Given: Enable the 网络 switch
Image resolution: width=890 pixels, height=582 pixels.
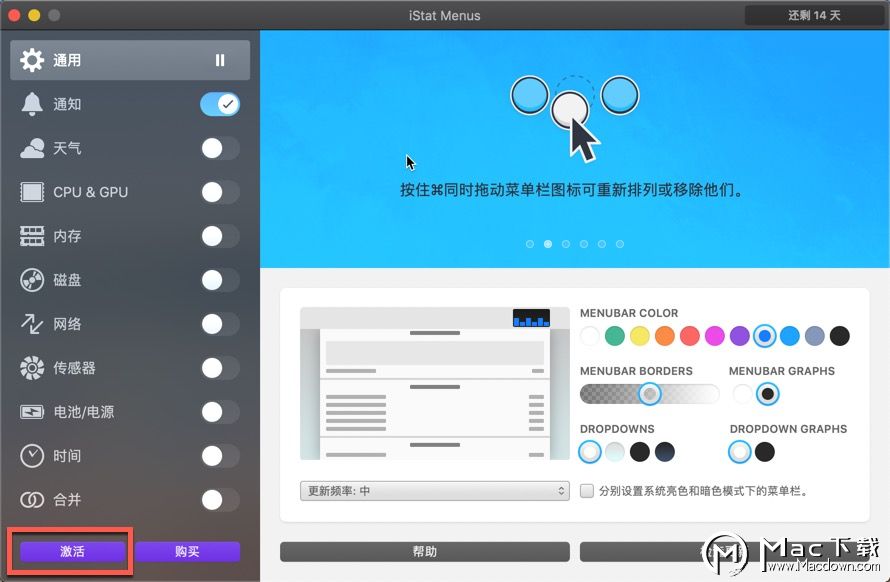Looking at the screenshot, I should [x=220, y=324].
